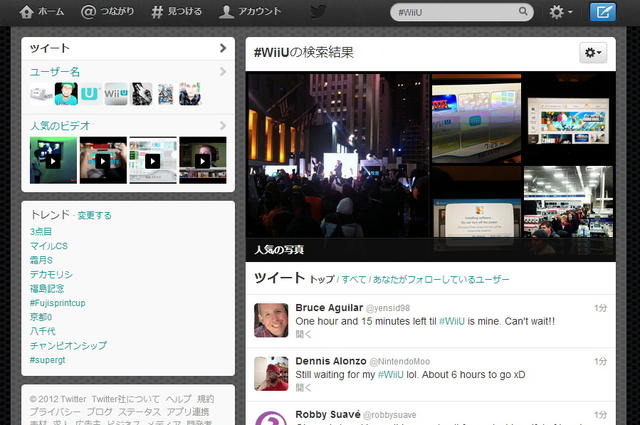Click the Twitter bird logo in top bar
The height and width of the screenshot is (425, 640).
(x=318, y=11)
